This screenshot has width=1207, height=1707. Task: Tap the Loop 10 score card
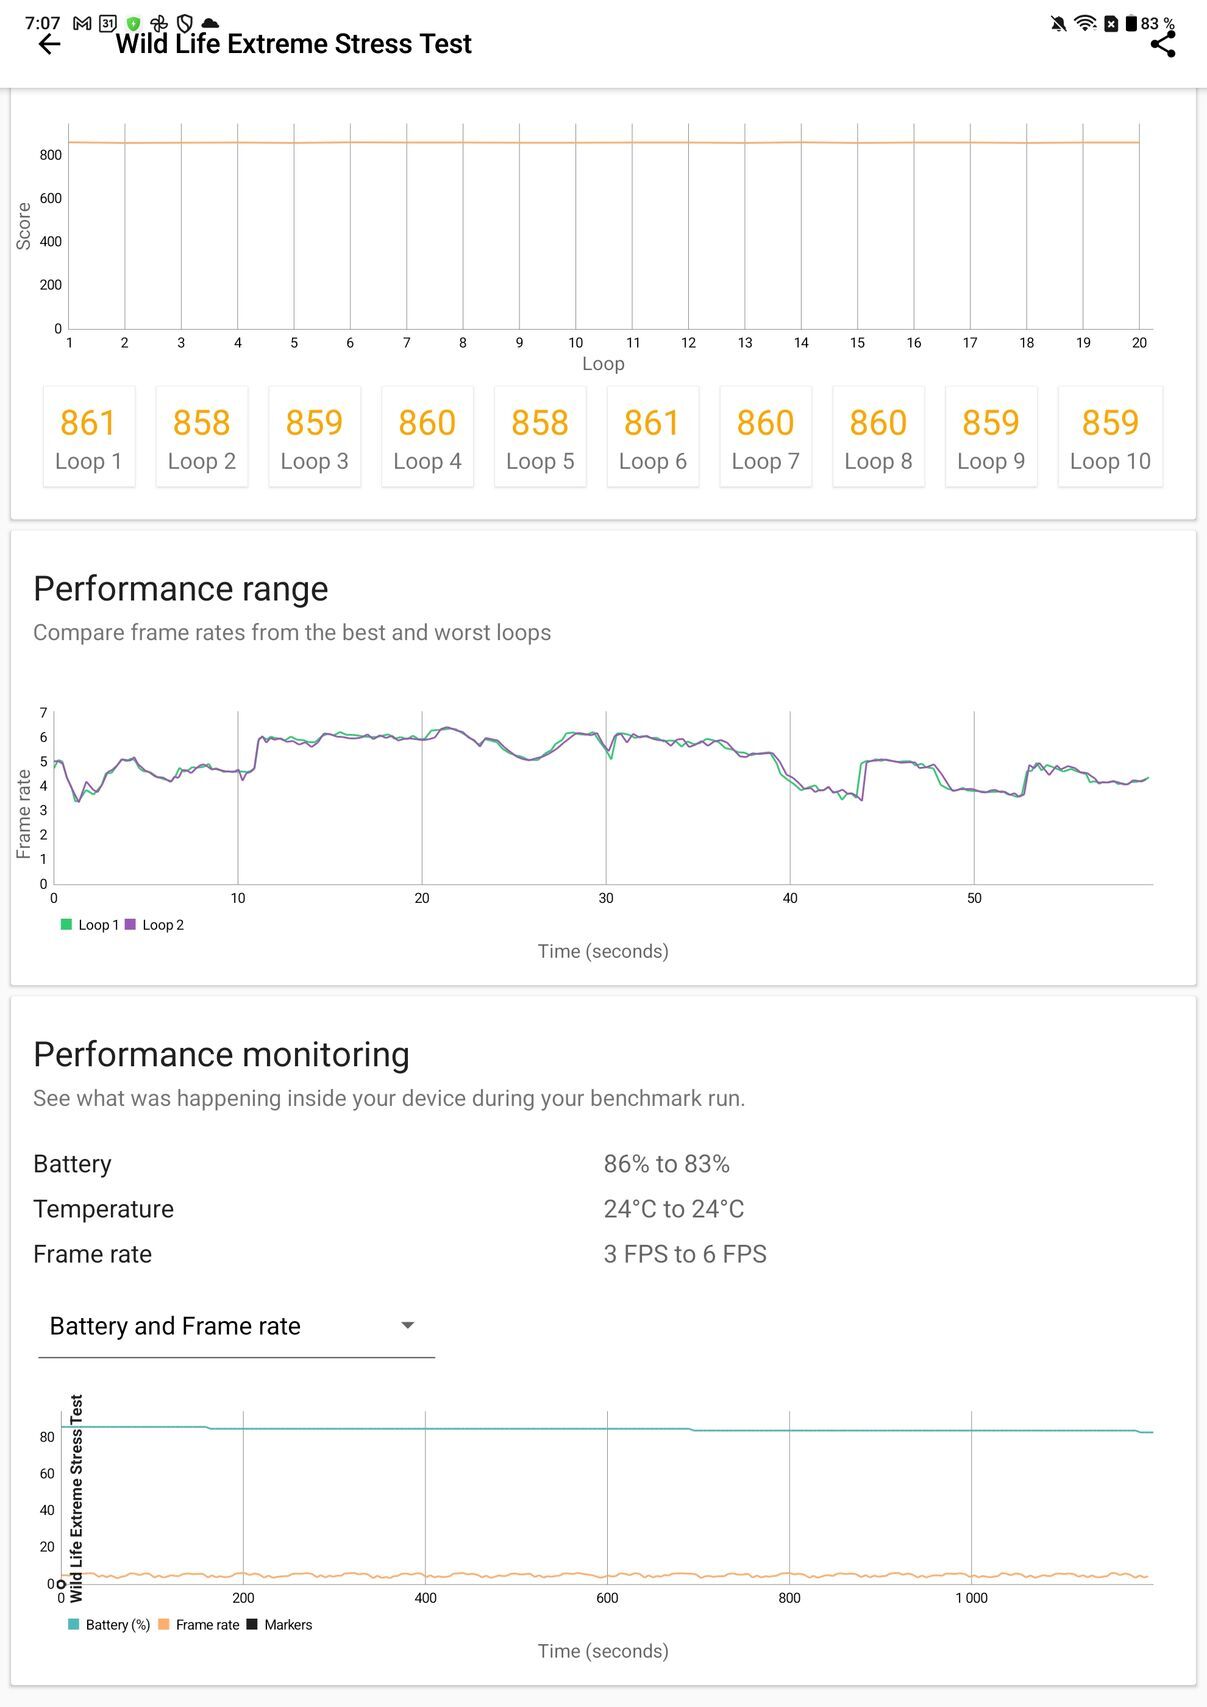click(x=1110, y=437)
